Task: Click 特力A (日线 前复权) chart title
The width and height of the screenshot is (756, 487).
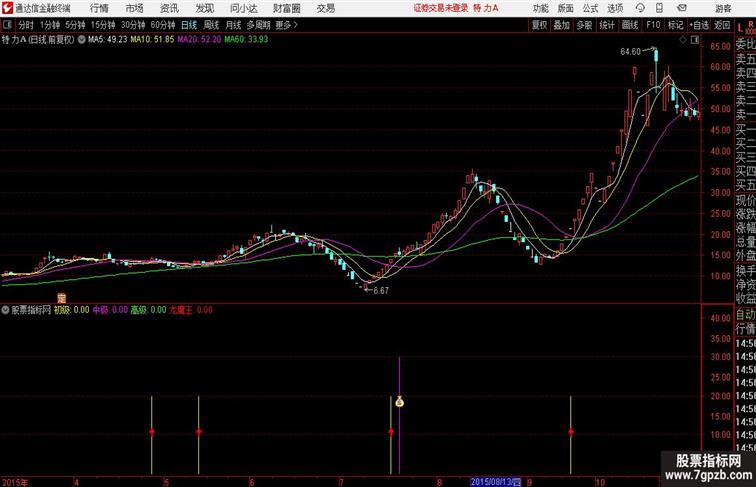Action: click(38, 40)
